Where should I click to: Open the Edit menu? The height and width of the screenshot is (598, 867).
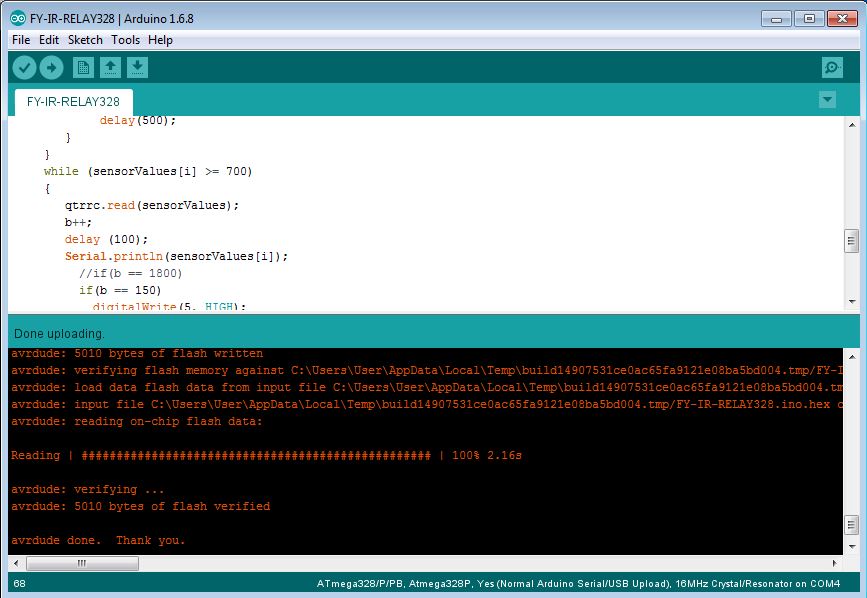pos(49,40)
